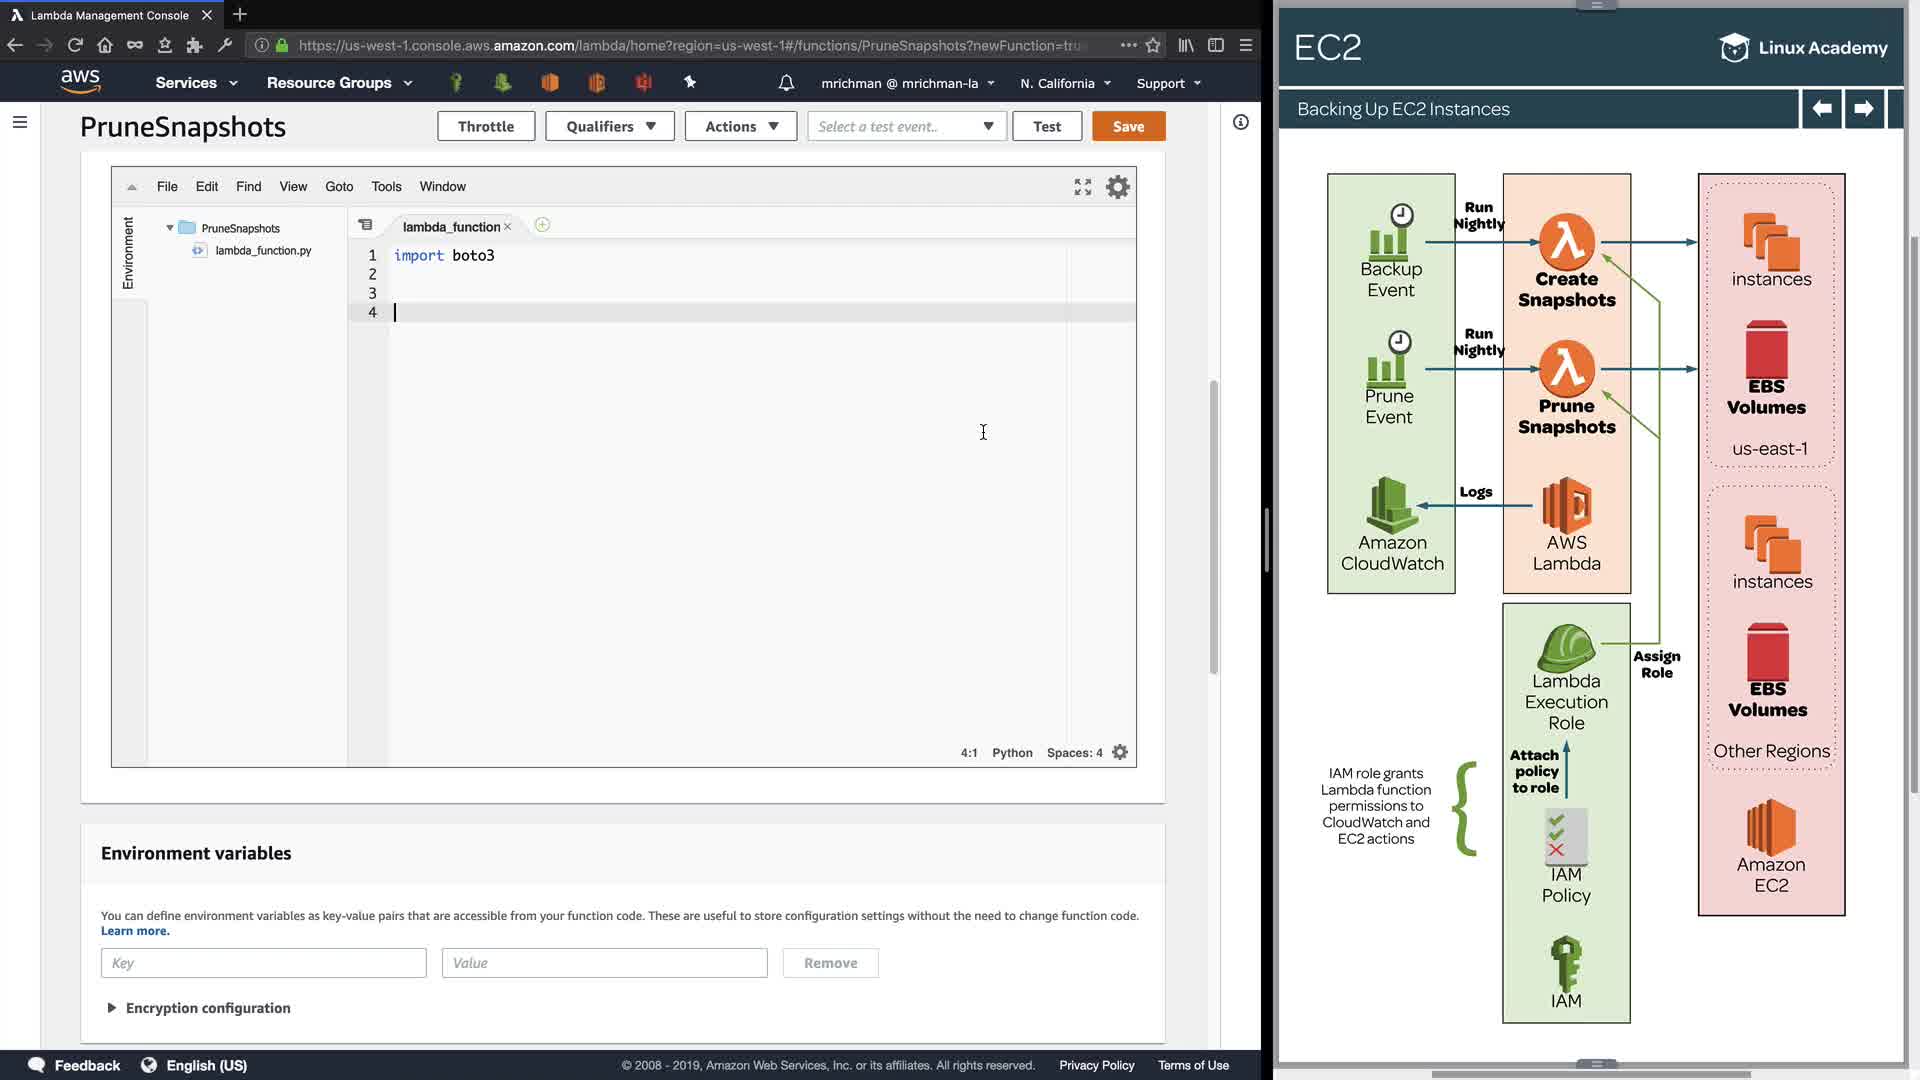
Task: Open AWS notifications bell
Action: pos(786,83)
